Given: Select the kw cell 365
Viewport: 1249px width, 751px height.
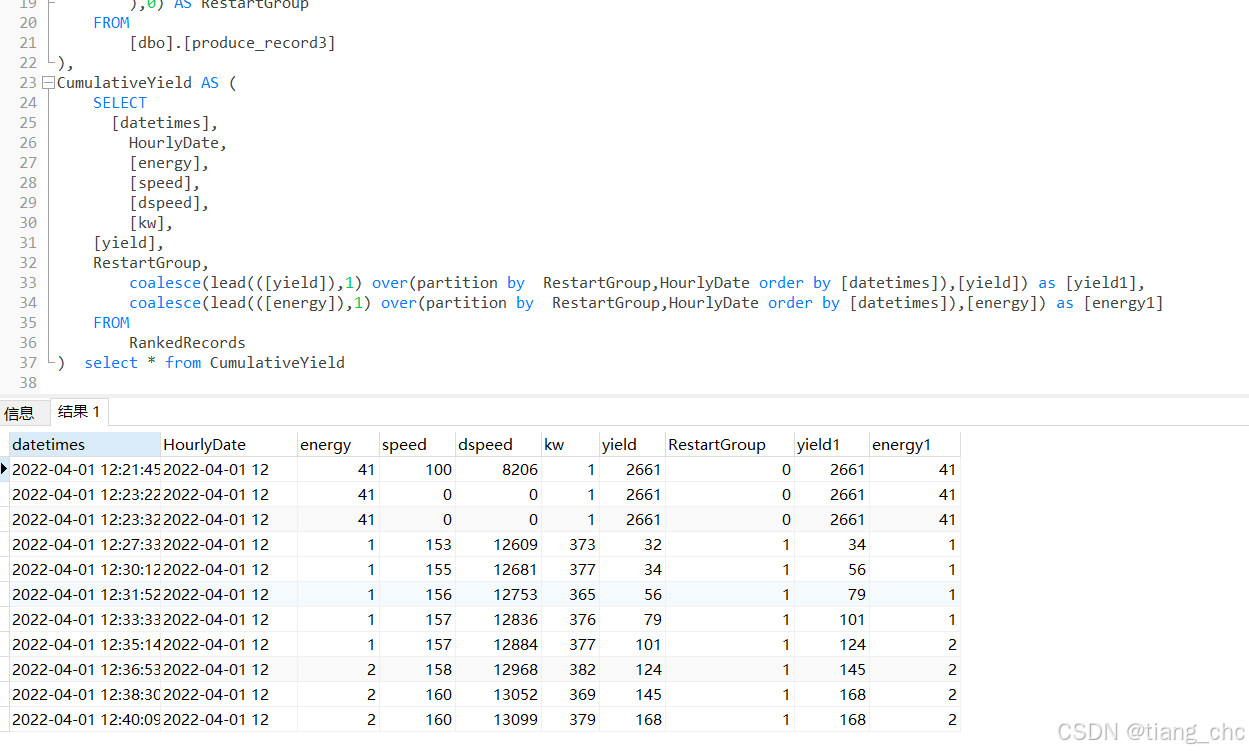Looking at the screenshot, I should pos(570,594).
